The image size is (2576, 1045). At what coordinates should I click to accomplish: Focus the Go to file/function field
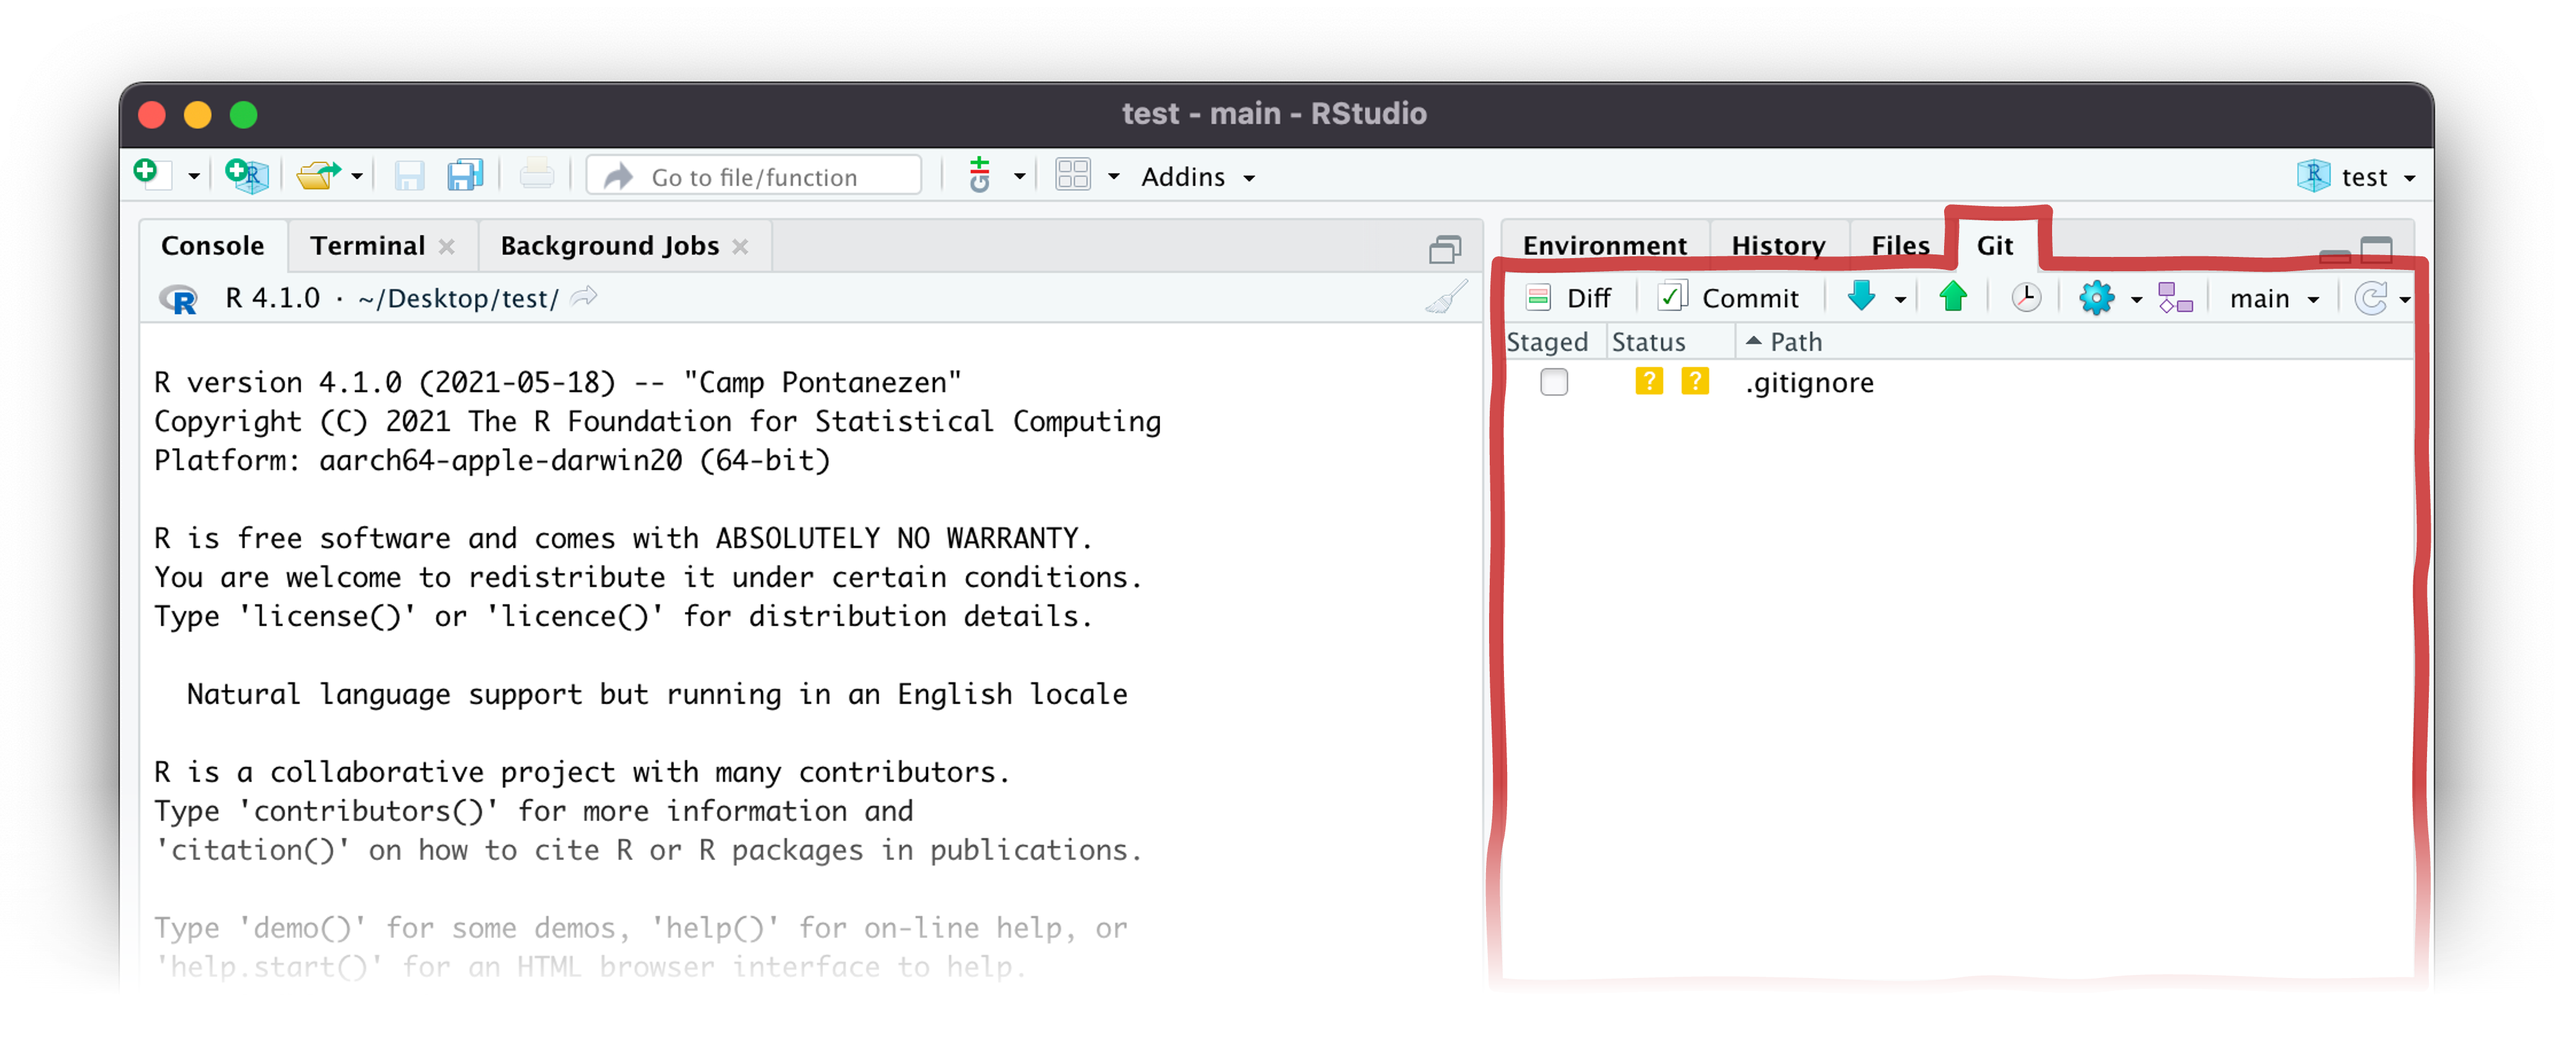tap(754, 176)
